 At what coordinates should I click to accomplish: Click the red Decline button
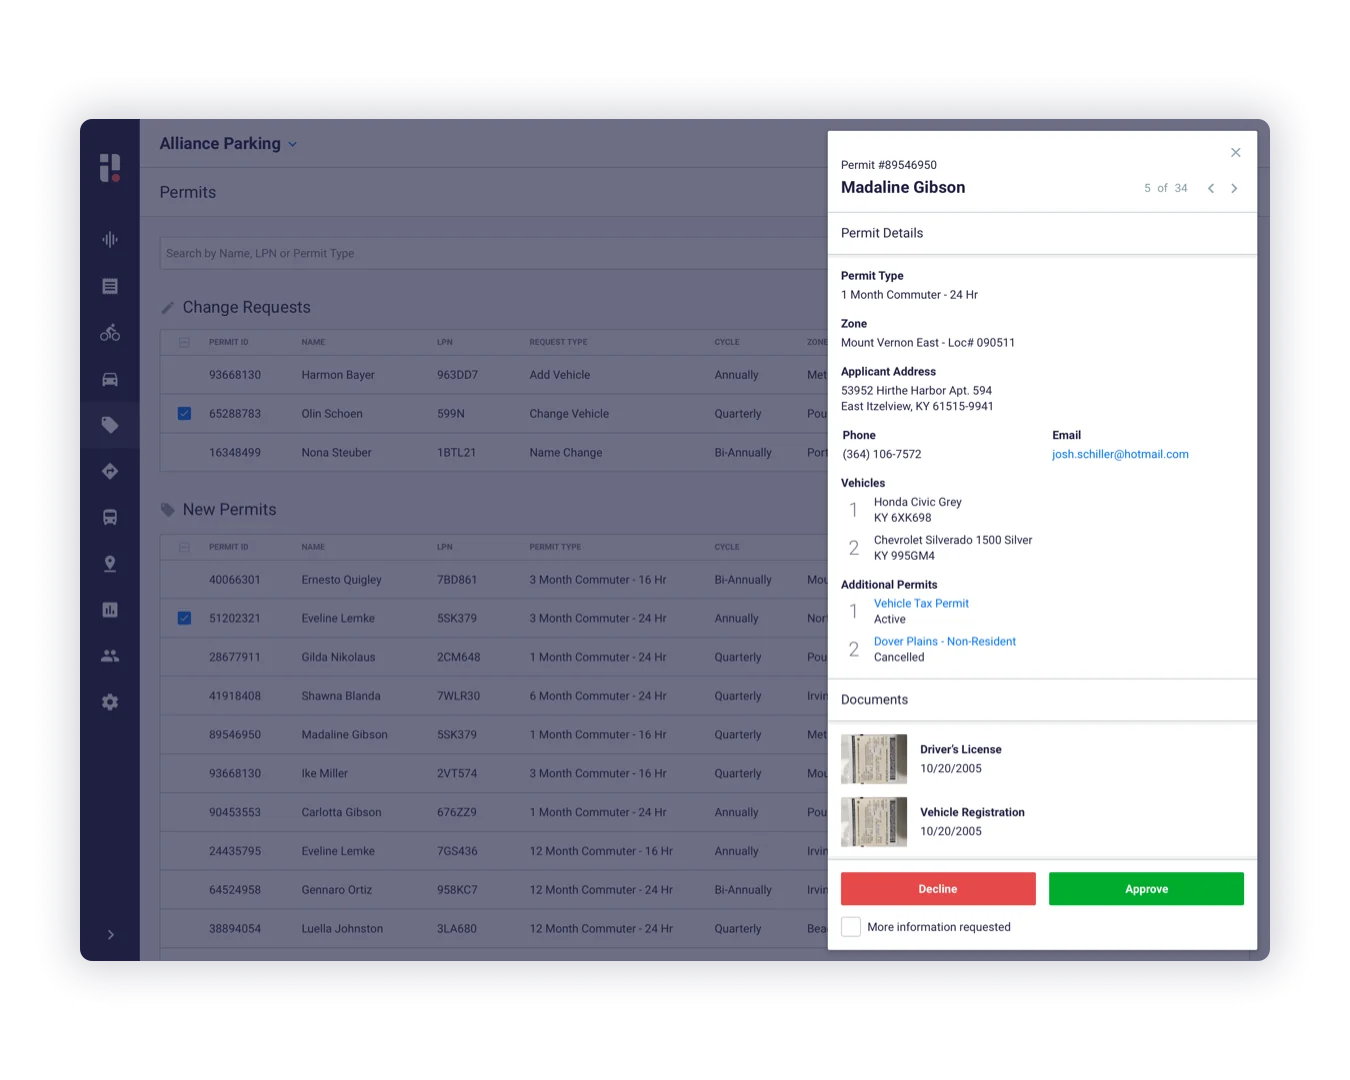click(x=938, y=889)
